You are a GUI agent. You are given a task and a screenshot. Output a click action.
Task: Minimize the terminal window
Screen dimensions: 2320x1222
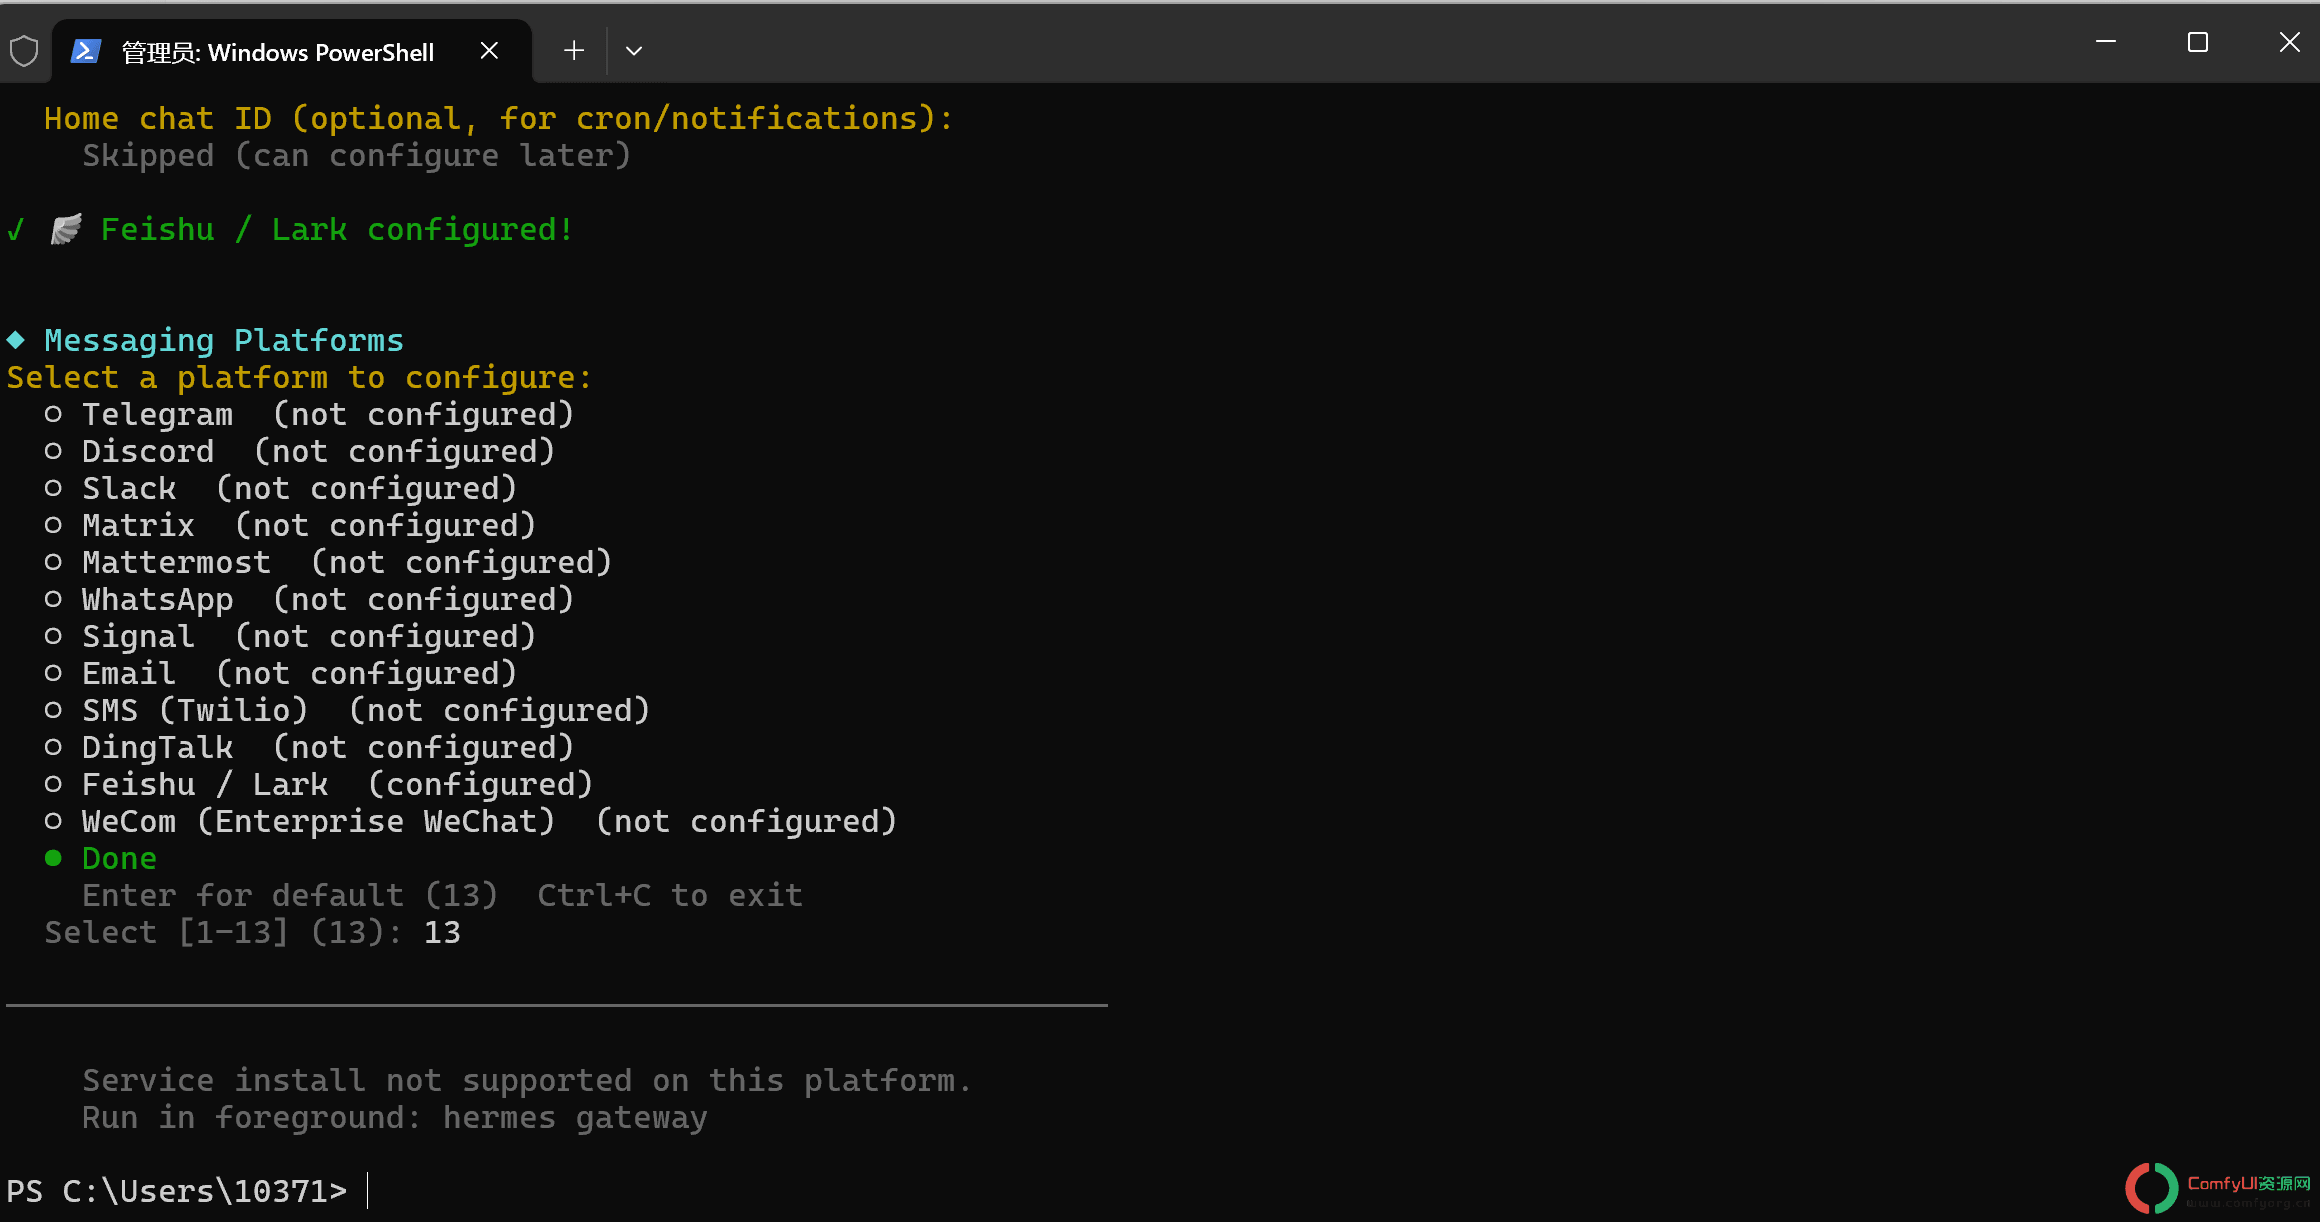[2106, 42]
